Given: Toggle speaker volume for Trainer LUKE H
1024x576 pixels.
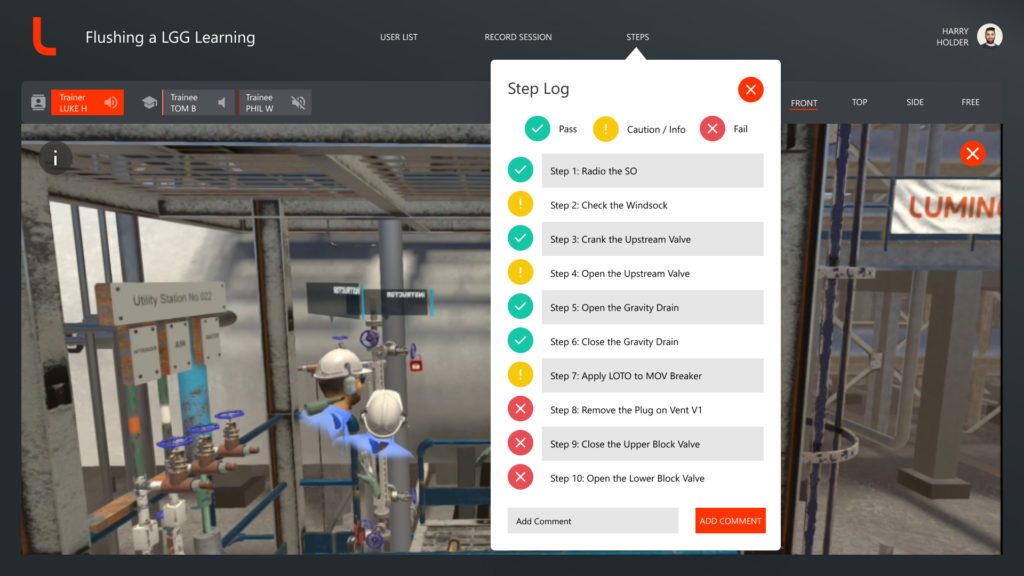Looking at the screenshot, I should coord(111,103).
